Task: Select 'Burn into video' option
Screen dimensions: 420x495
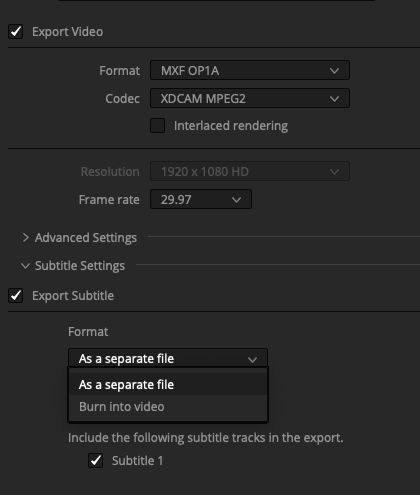Action: click(168, 406)
